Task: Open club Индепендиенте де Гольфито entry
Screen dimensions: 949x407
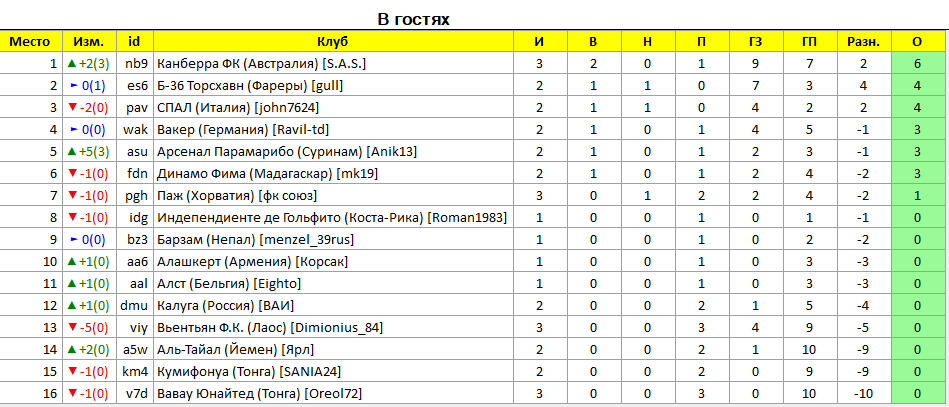Action: [x=332, y=218]
